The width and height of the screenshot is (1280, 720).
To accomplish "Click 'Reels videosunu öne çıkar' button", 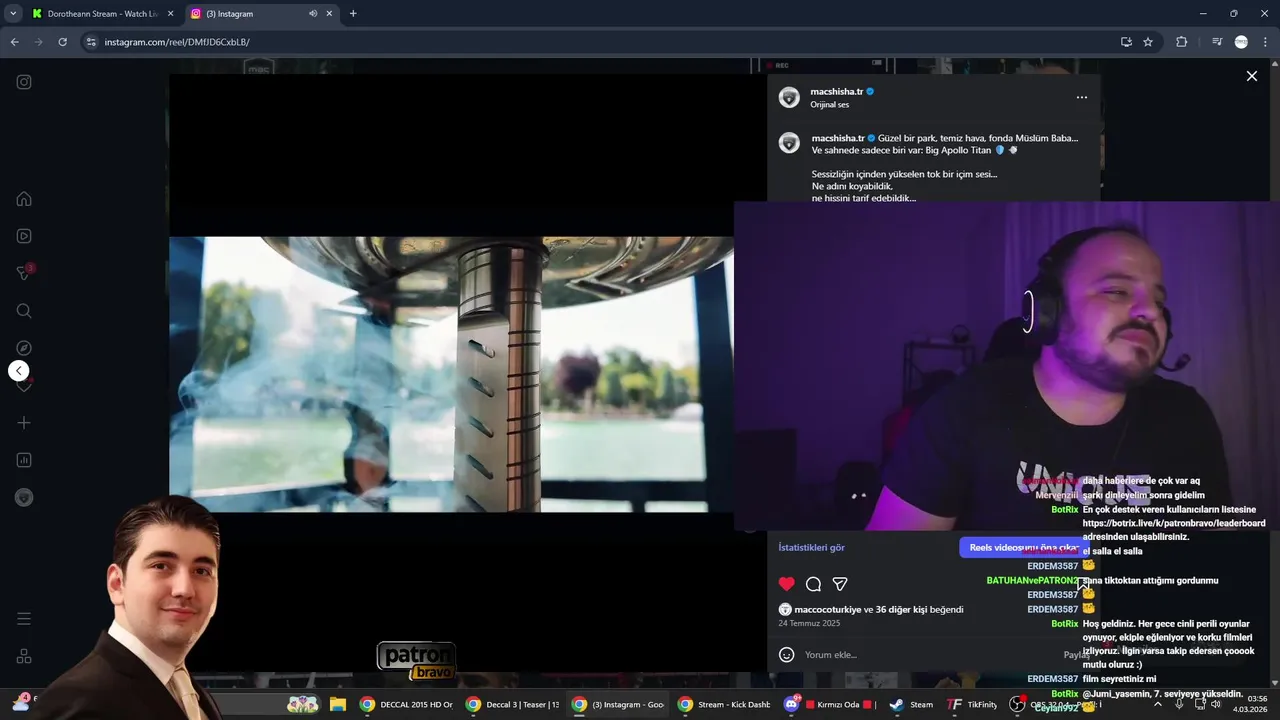I will [1022, 548].
